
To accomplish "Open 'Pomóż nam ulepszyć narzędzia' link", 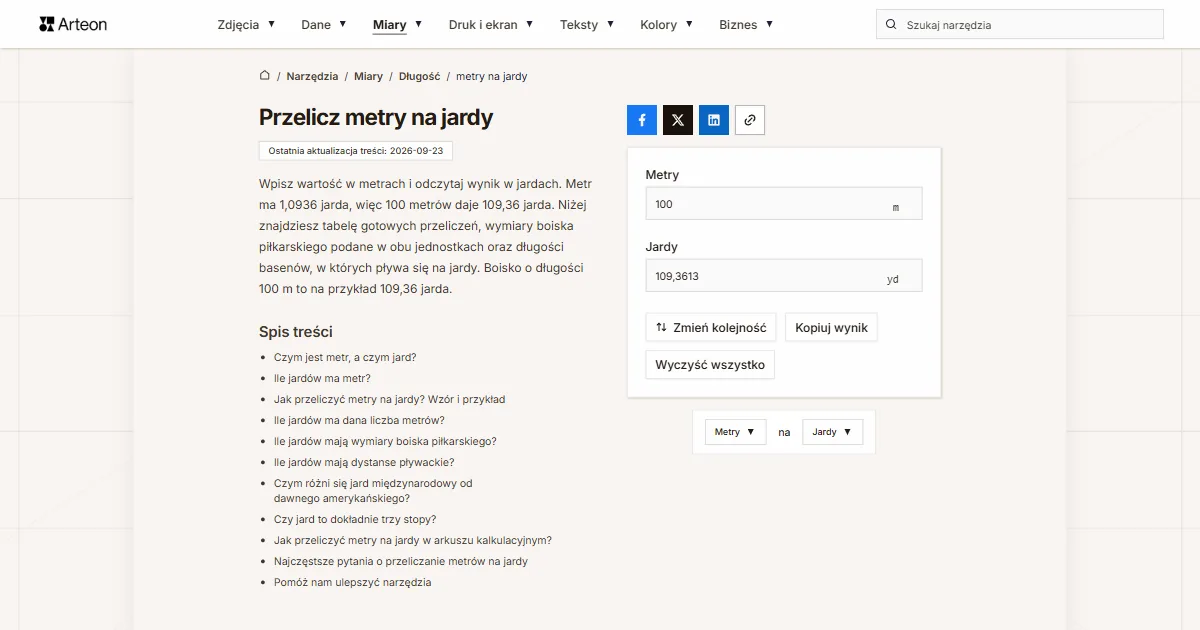I will click(x=353, y=582).
